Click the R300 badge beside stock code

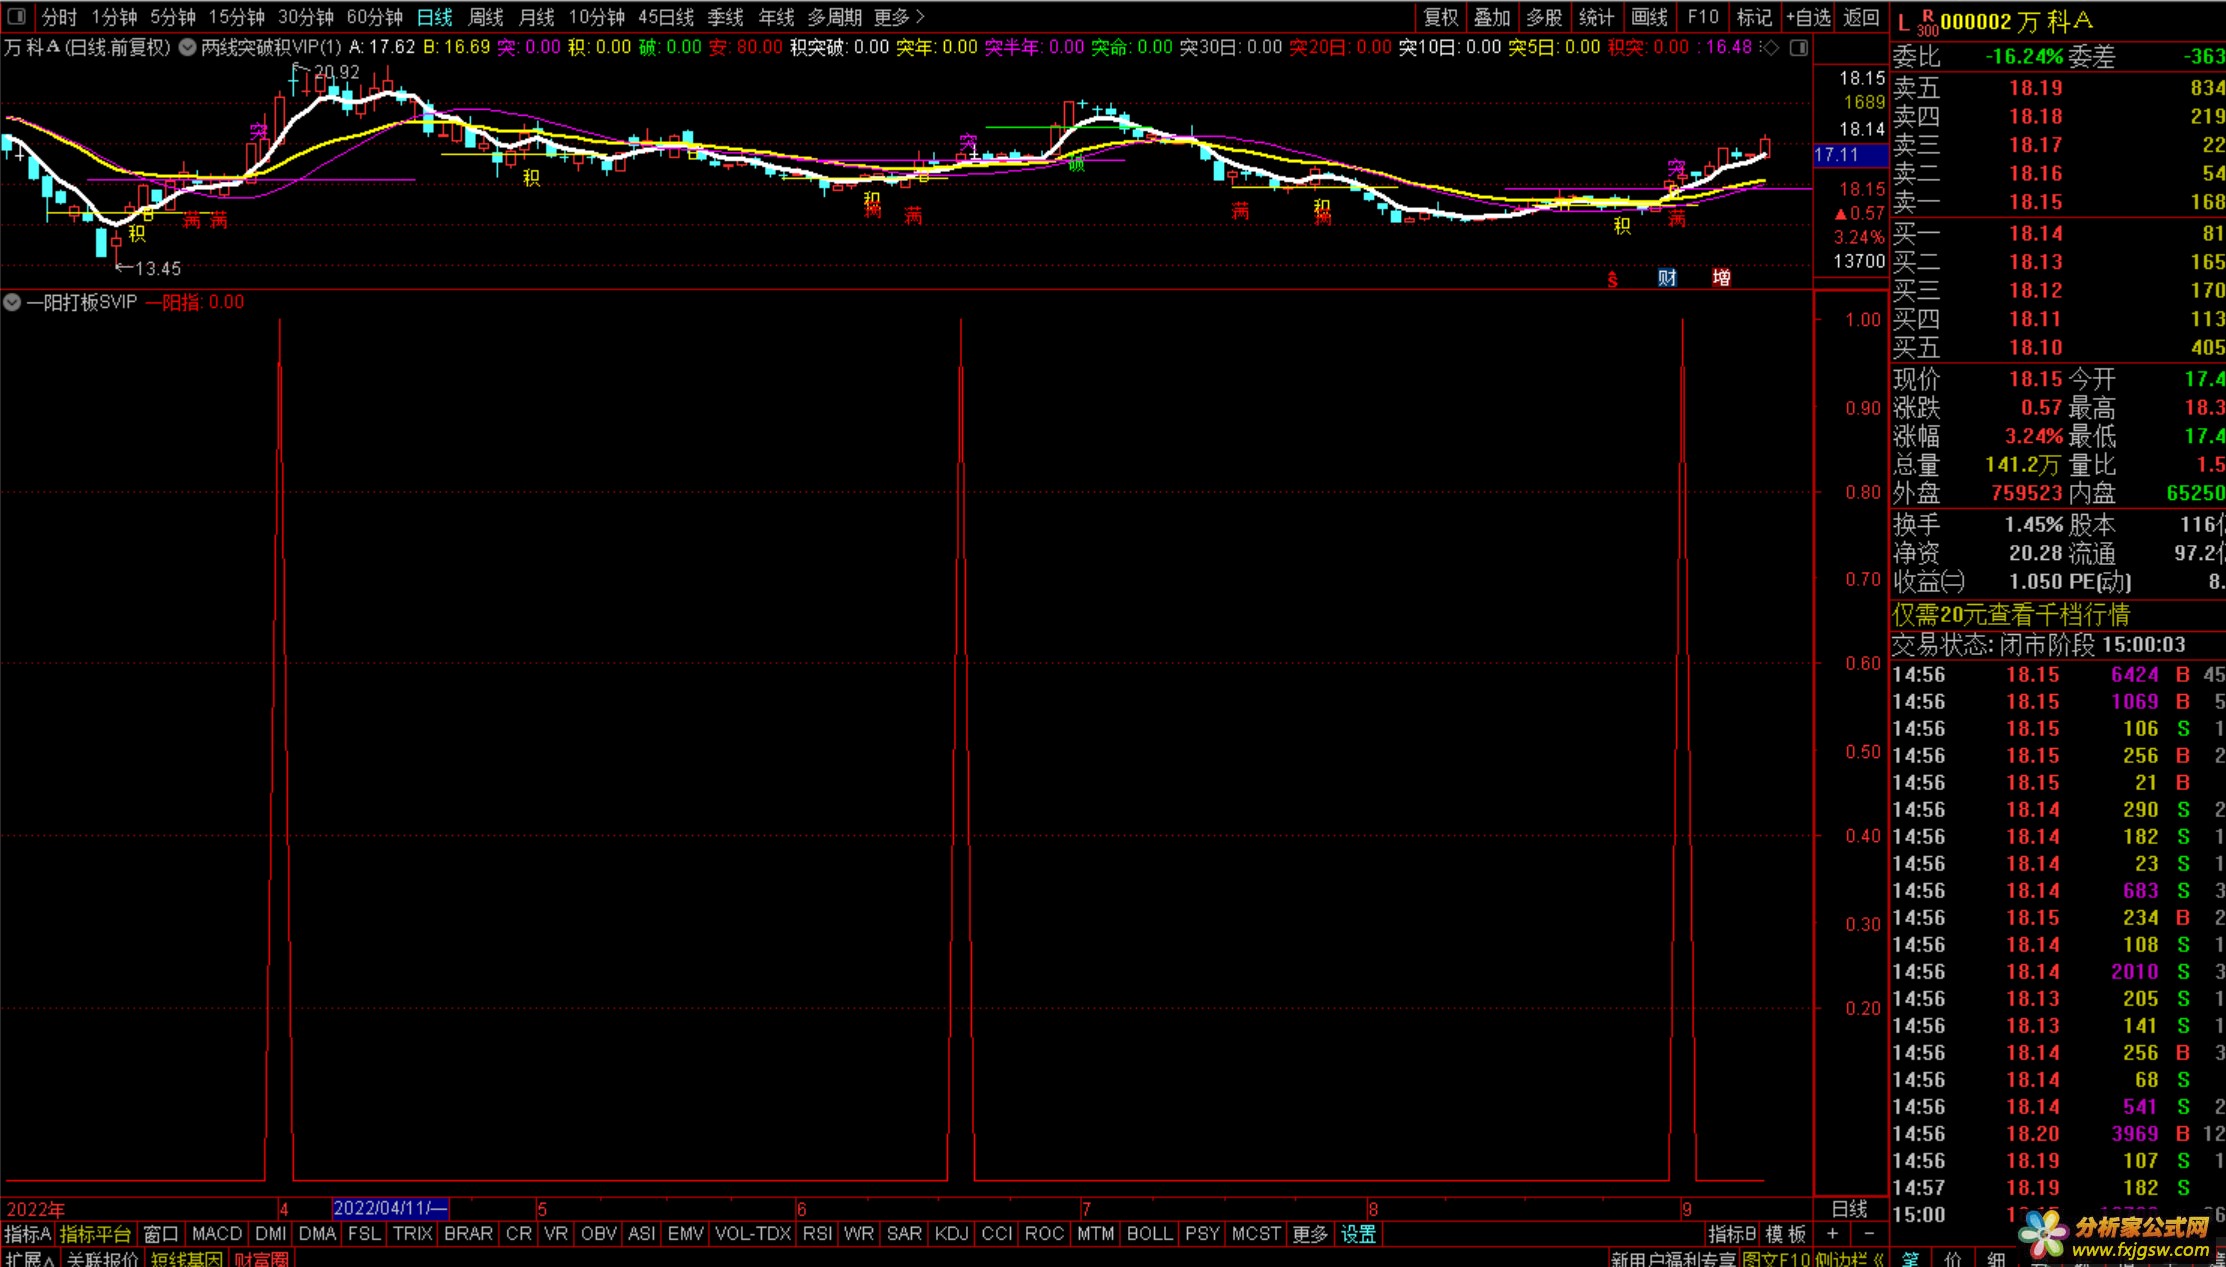(x=1927, y=24)
